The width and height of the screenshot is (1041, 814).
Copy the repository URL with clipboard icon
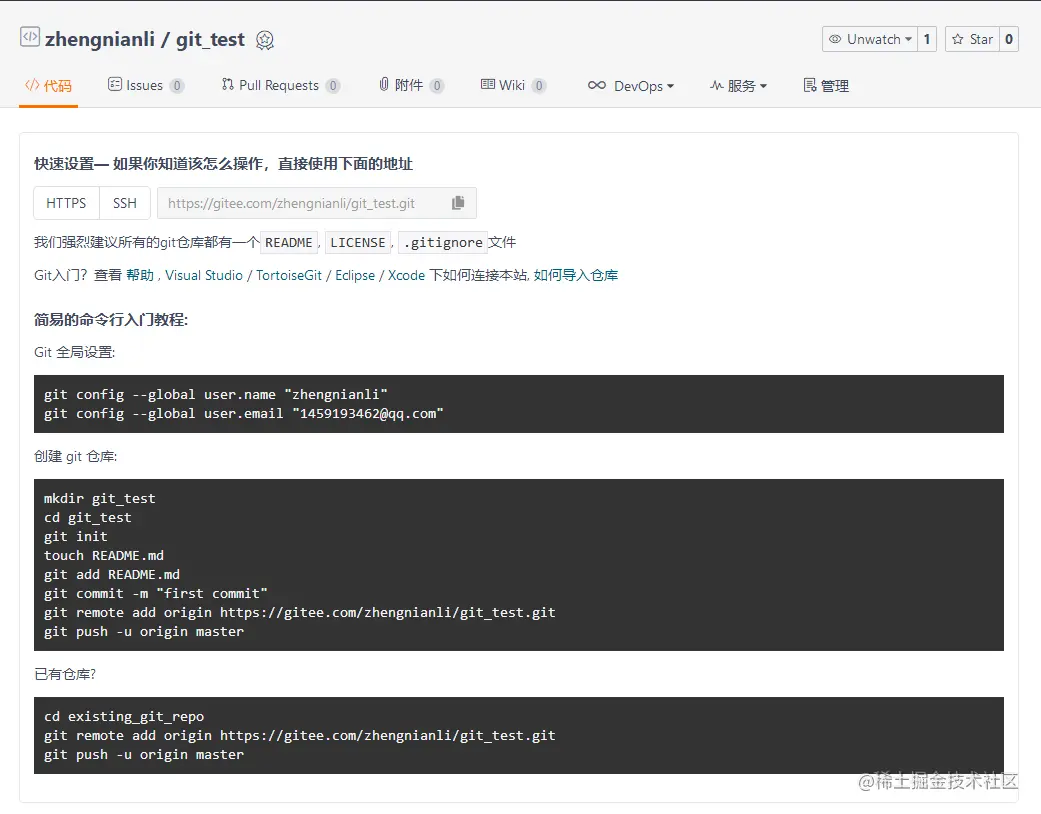pos(458,203)
